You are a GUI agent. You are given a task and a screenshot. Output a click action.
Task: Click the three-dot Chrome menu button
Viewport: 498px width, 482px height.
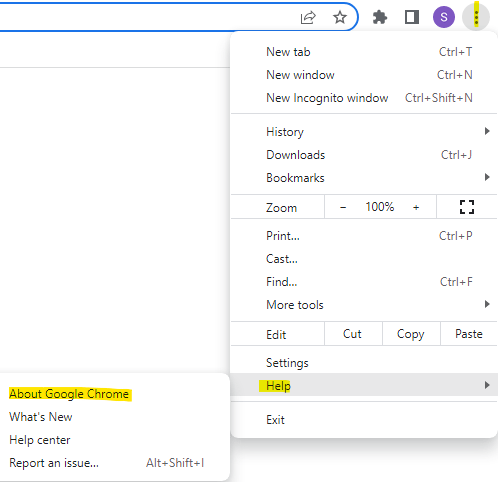(x=476, y=17)
